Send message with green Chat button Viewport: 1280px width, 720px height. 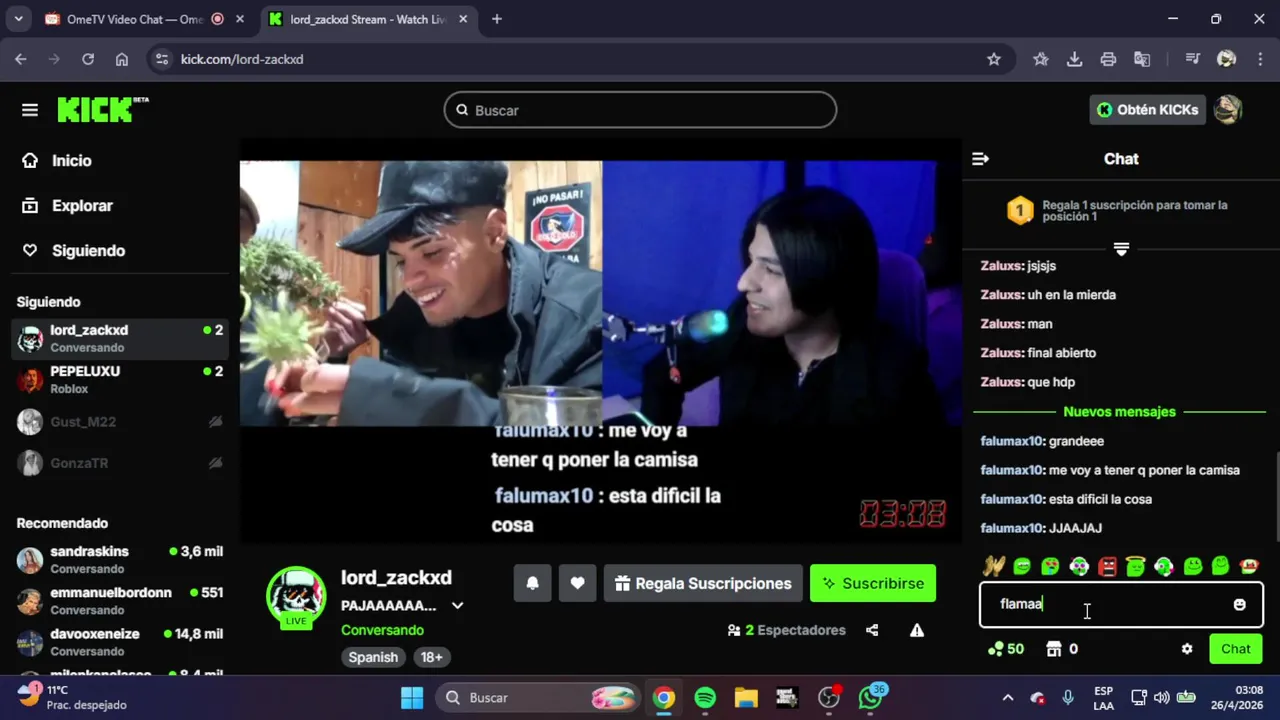point(1236,649)
